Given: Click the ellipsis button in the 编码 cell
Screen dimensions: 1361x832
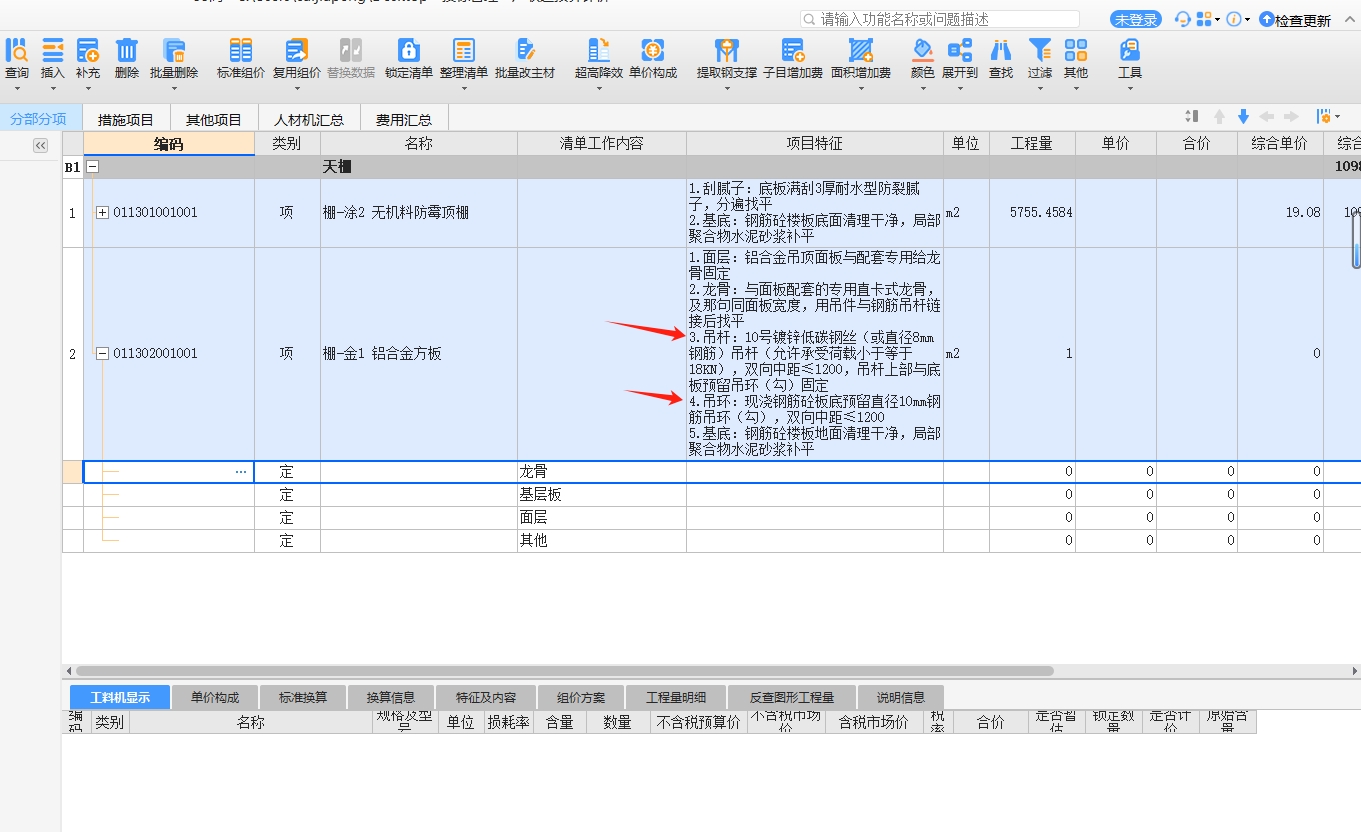Looking at the screenshot, I should 240,471.
